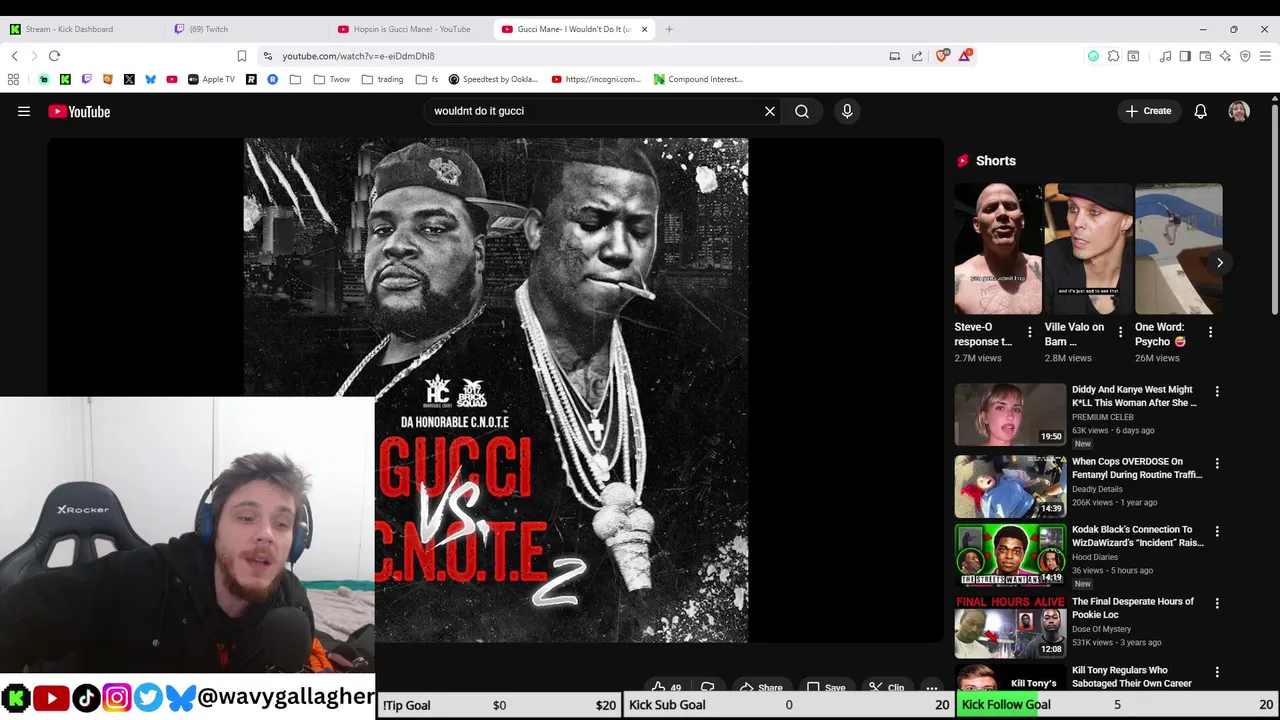Open the 'Twow' bookmarks folder
Screen dimensions: 1280x720
click(332, 79)
